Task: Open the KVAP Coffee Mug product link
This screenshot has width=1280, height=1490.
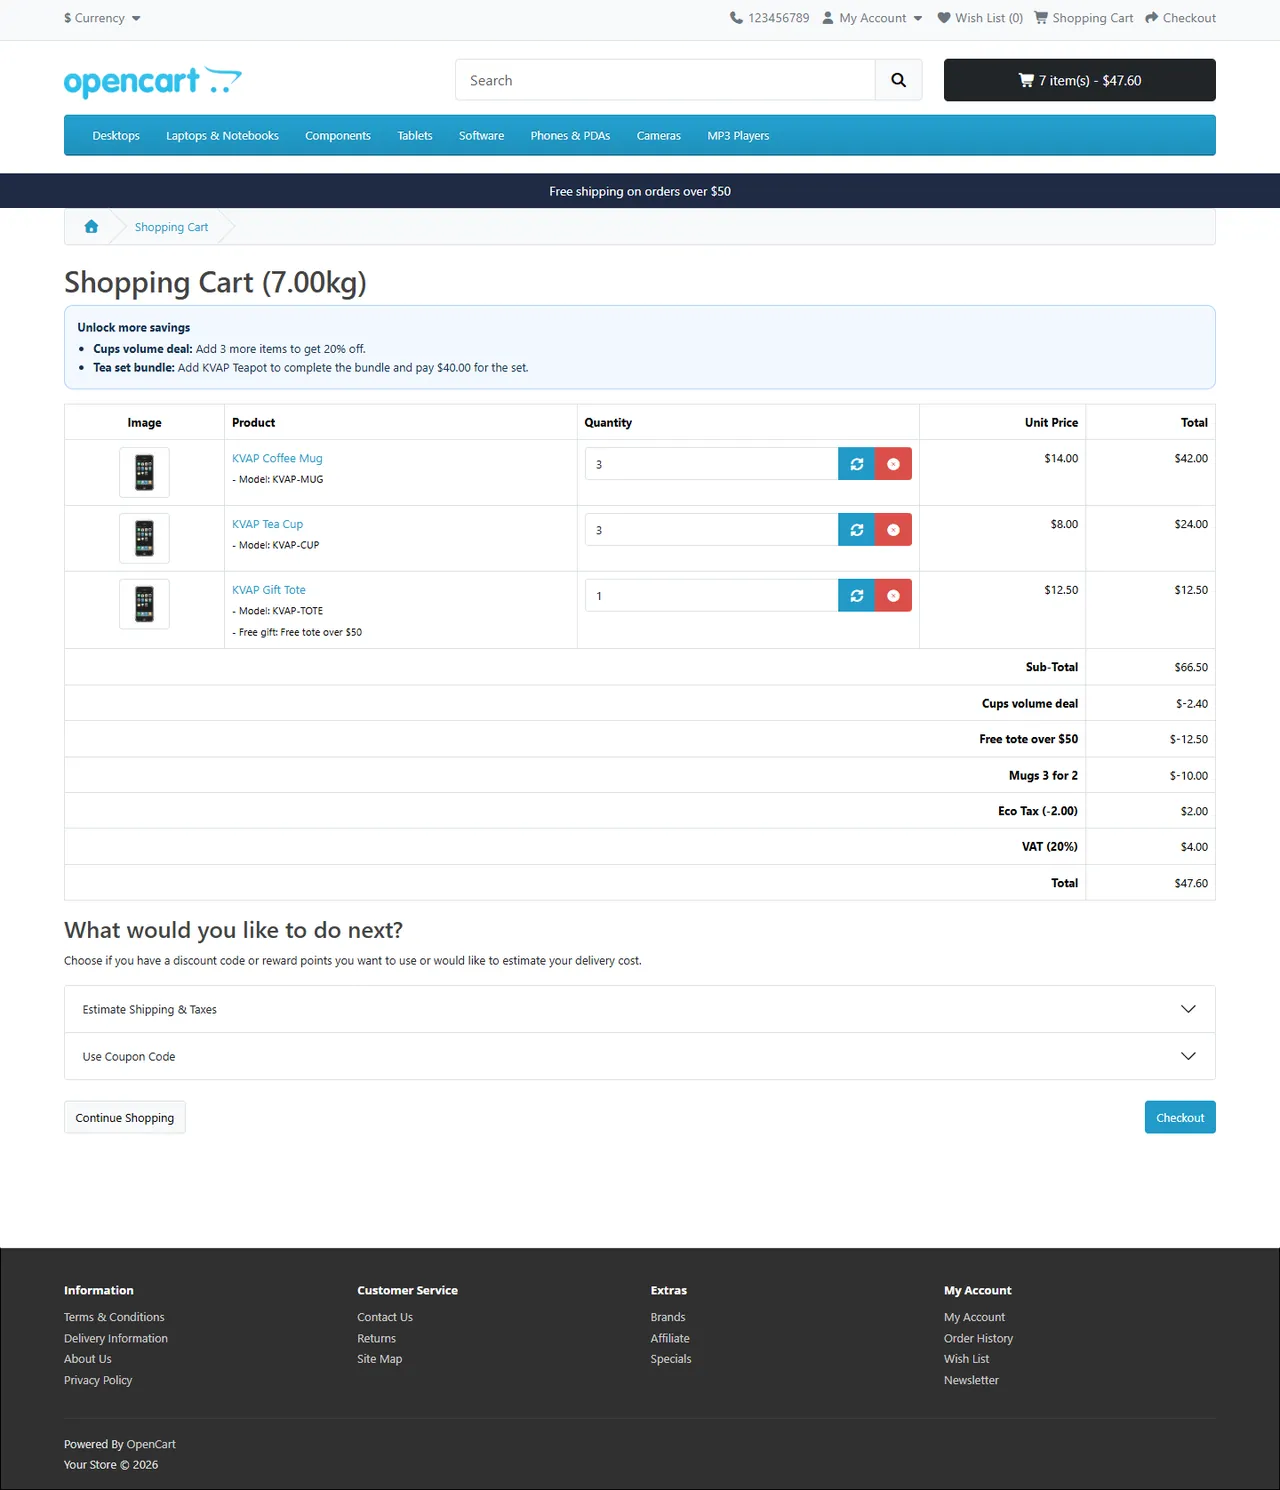Action: coord(277,458)
